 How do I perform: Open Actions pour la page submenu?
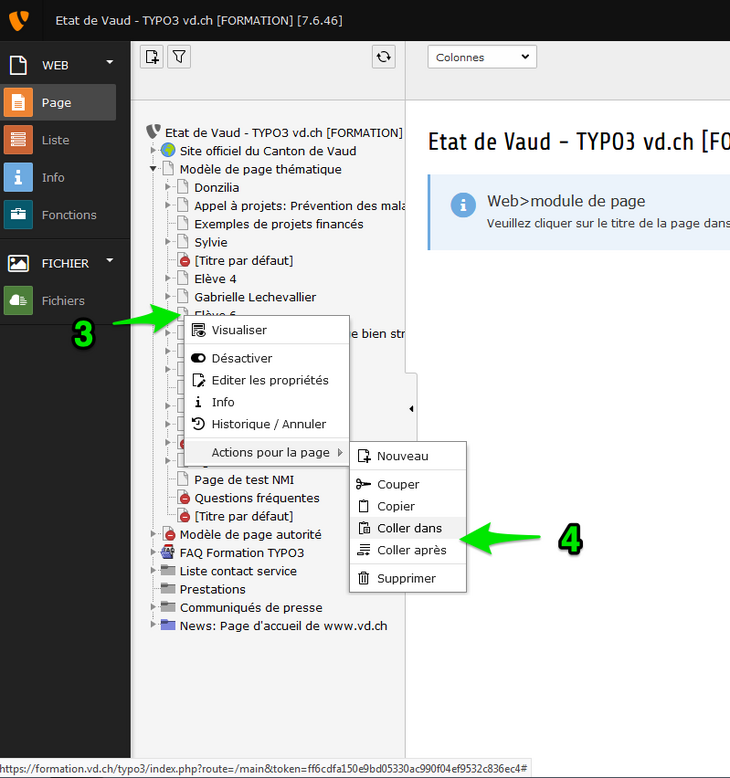(267, 453)
